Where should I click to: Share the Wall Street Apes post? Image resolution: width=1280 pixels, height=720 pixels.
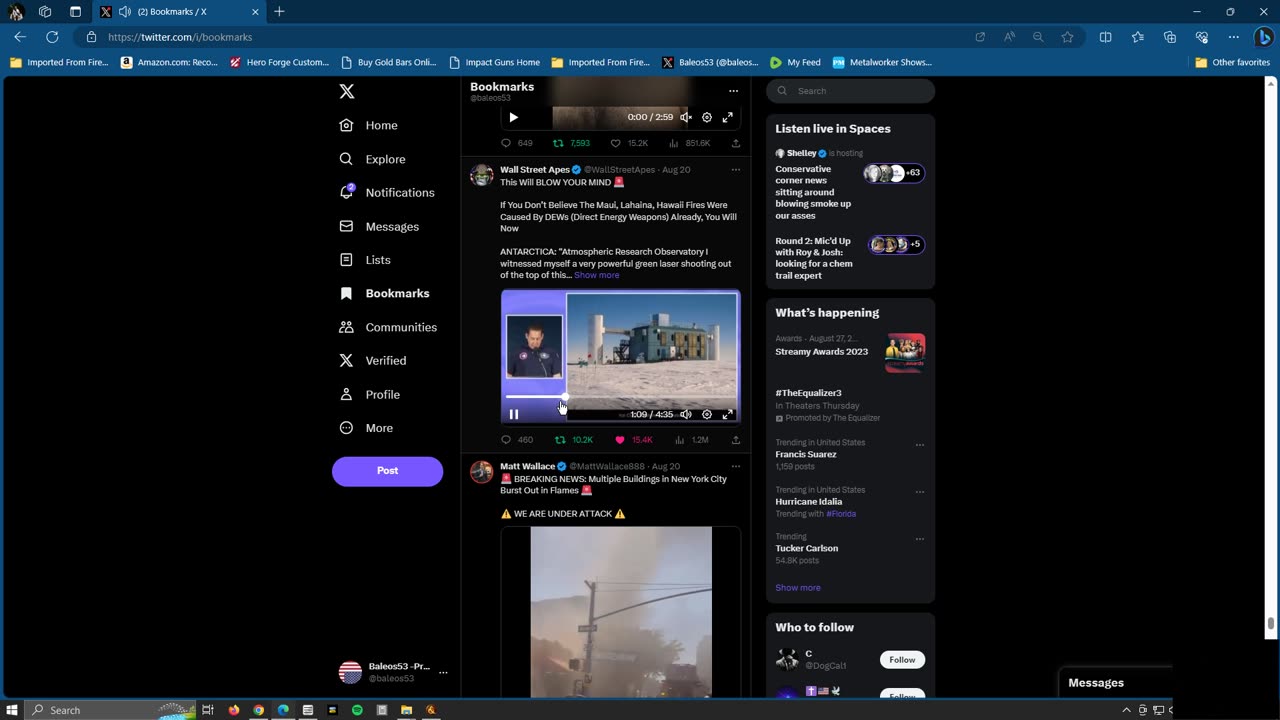click(736, 440)
